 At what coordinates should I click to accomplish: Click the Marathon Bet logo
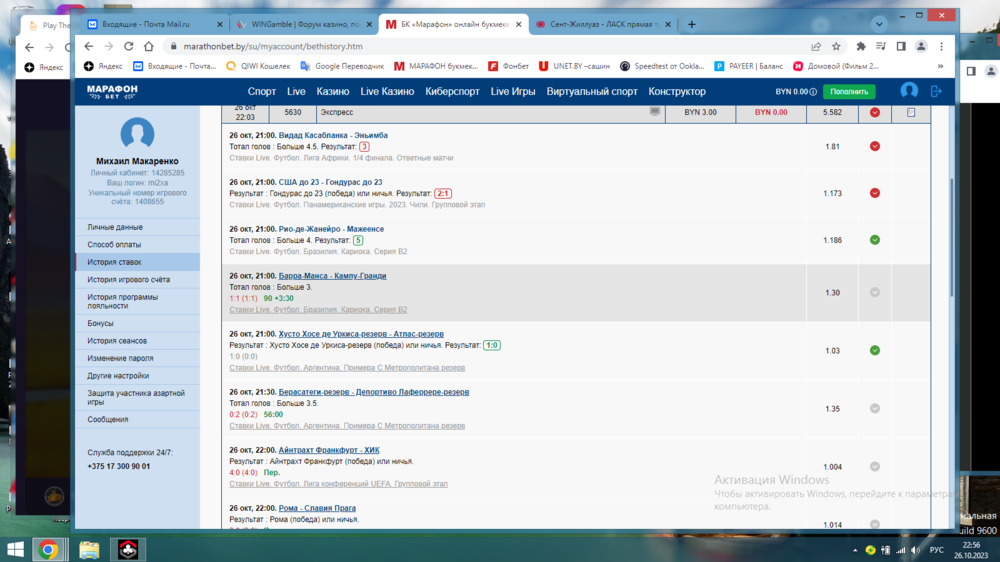(112, 91)
